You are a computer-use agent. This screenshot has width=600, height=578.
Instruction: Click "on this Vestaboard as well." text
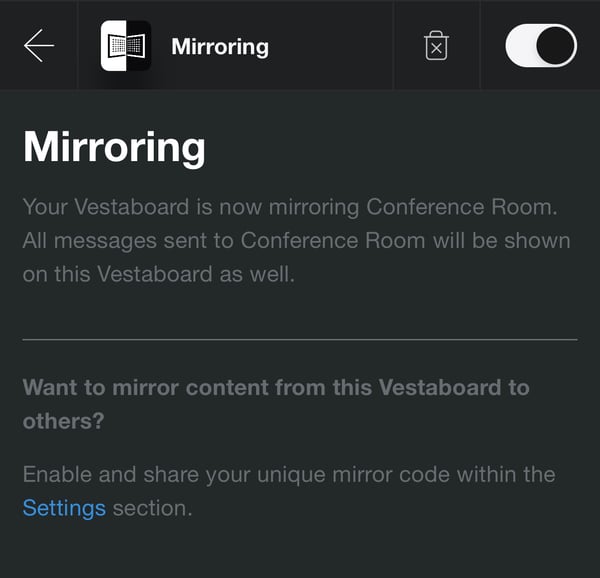coord(159,274)
